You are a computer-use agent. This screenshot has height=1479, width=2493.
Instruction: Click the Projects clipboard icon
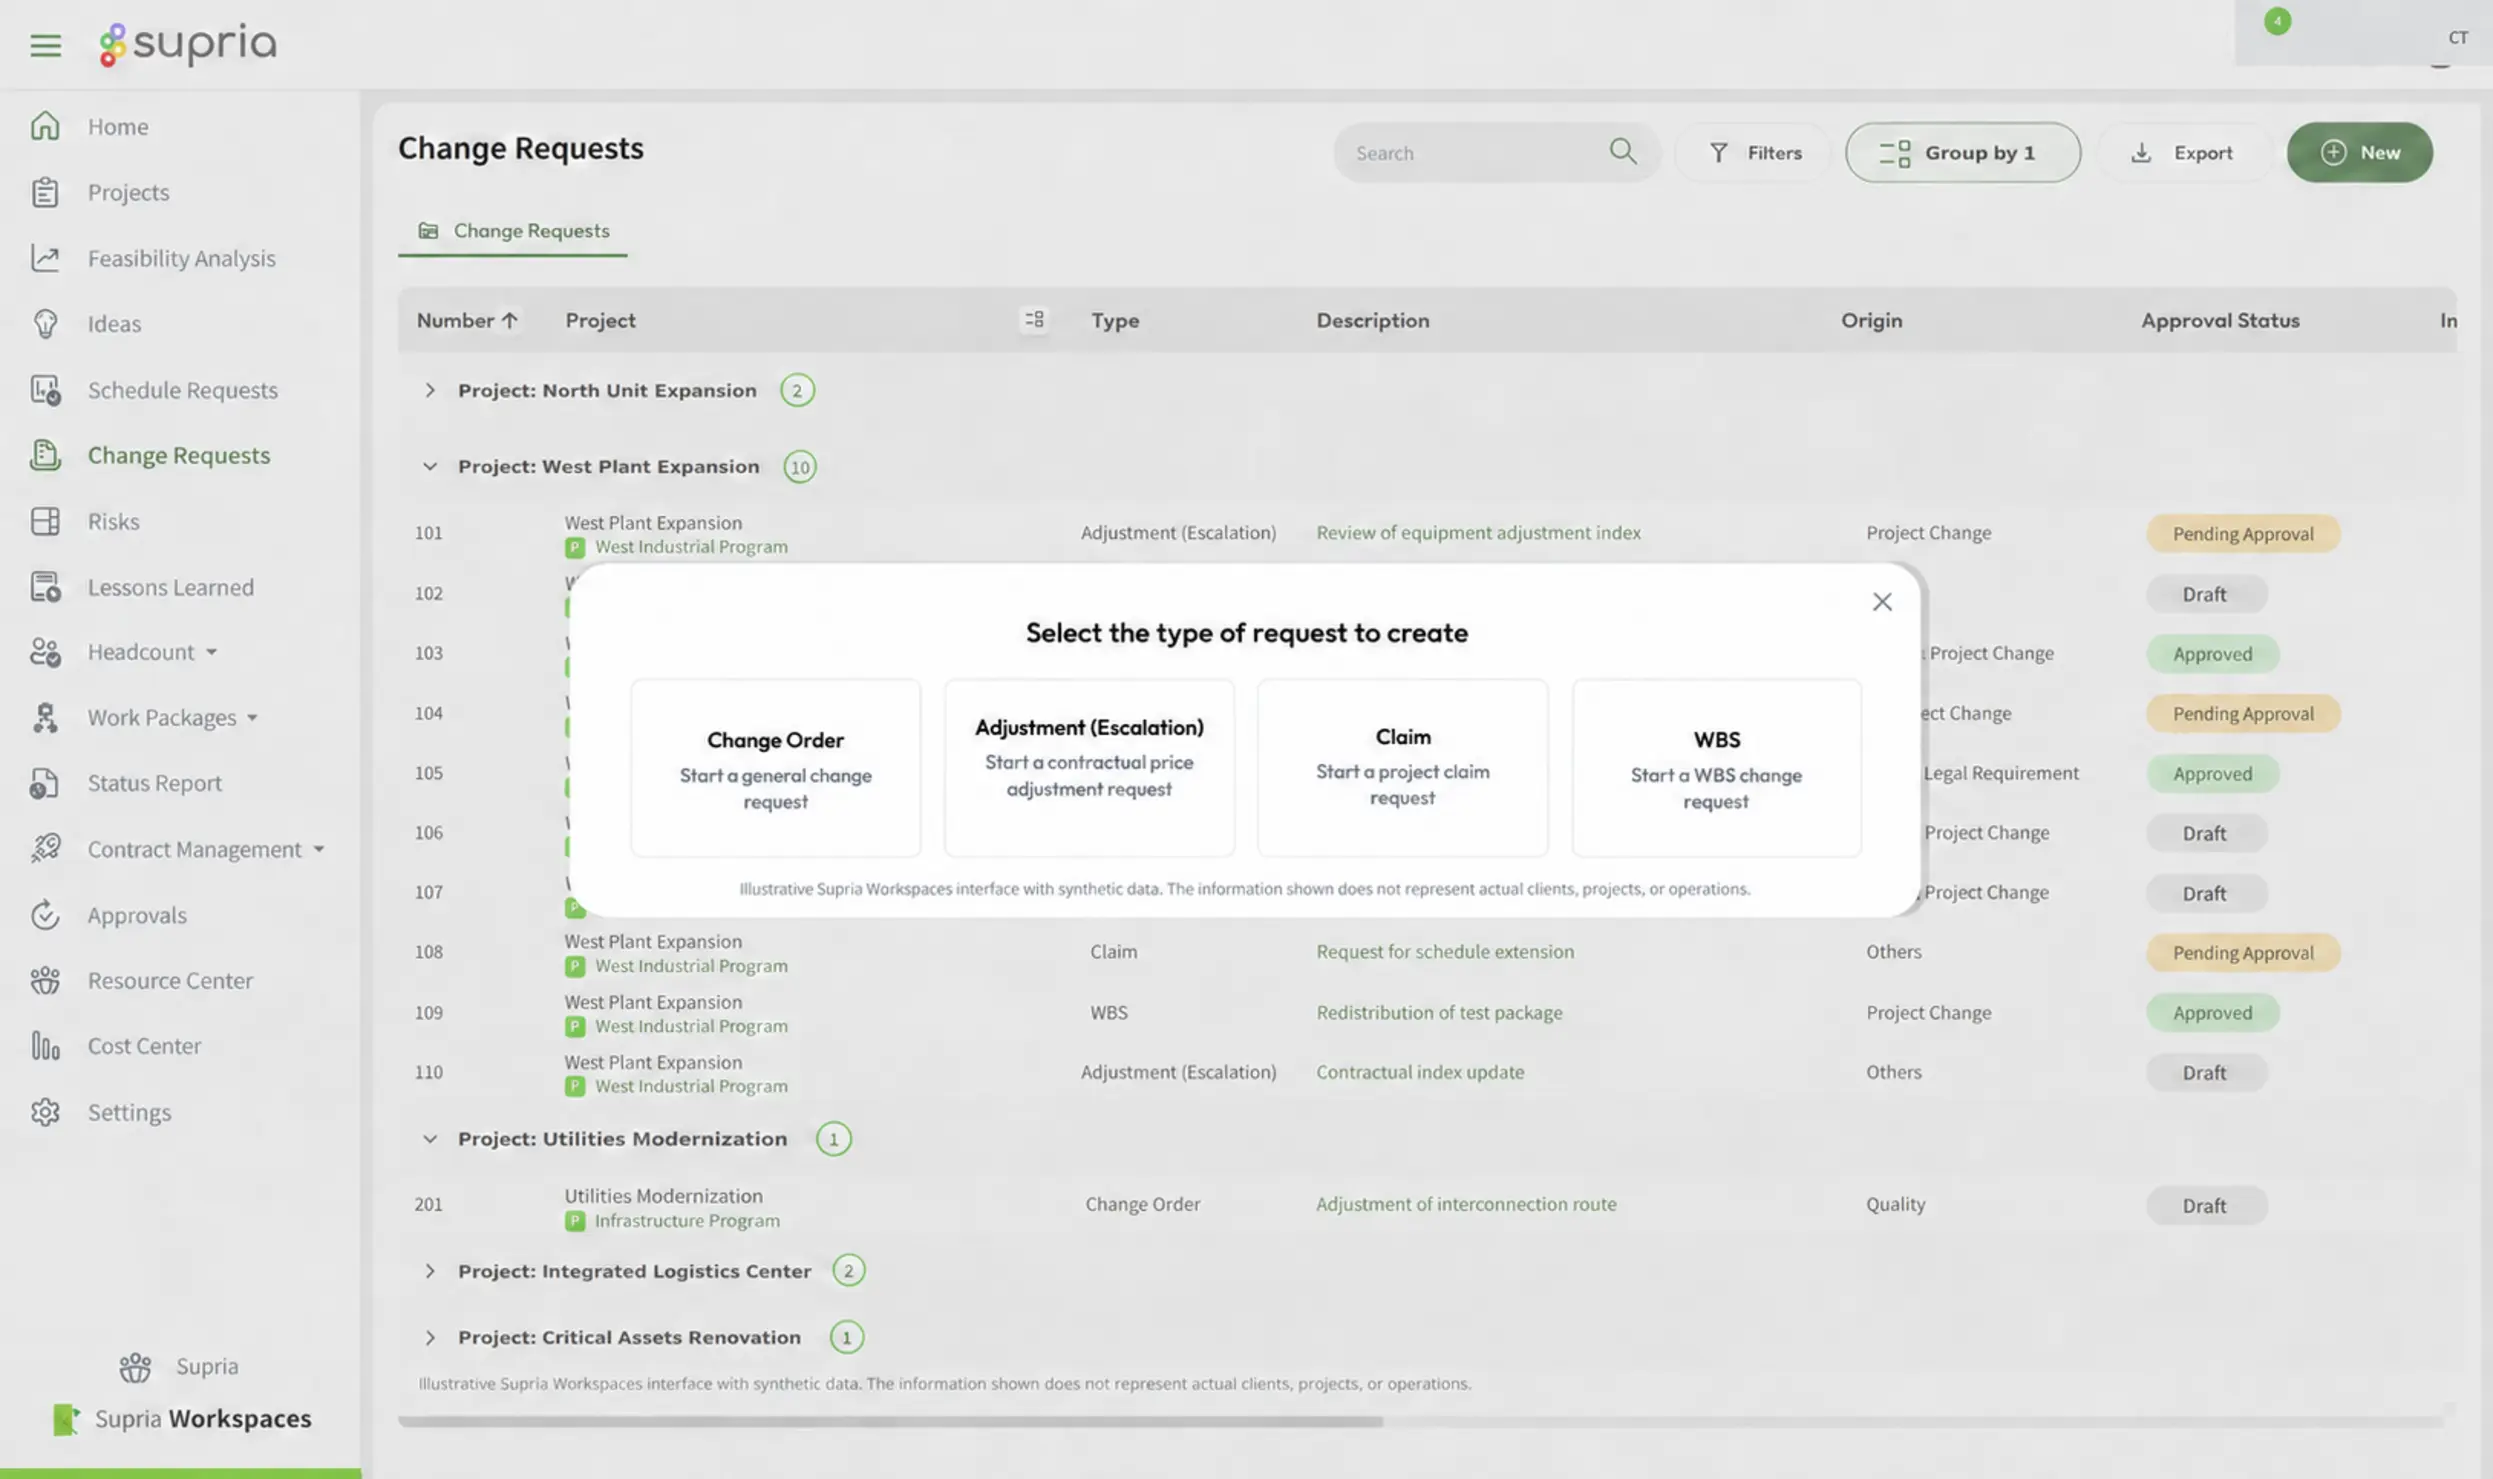coord(45,192)
